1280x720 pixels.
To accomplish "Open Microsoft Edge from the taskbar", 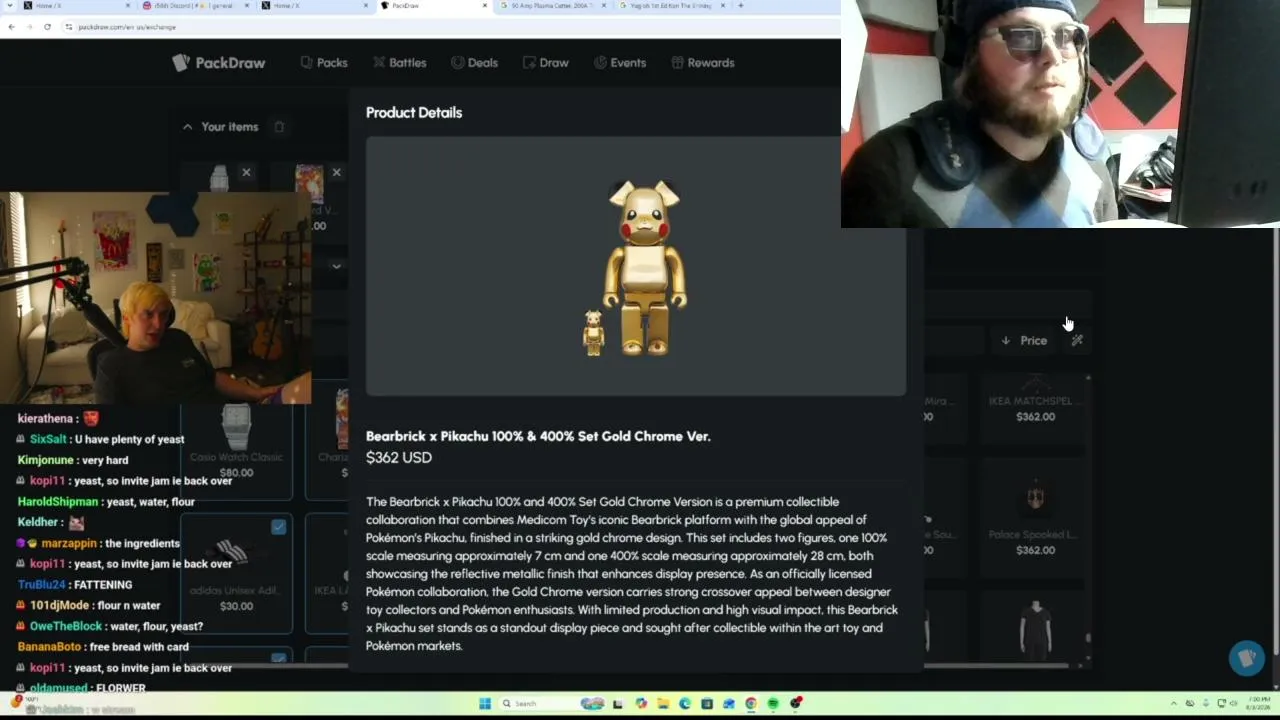I will [685, 704].
